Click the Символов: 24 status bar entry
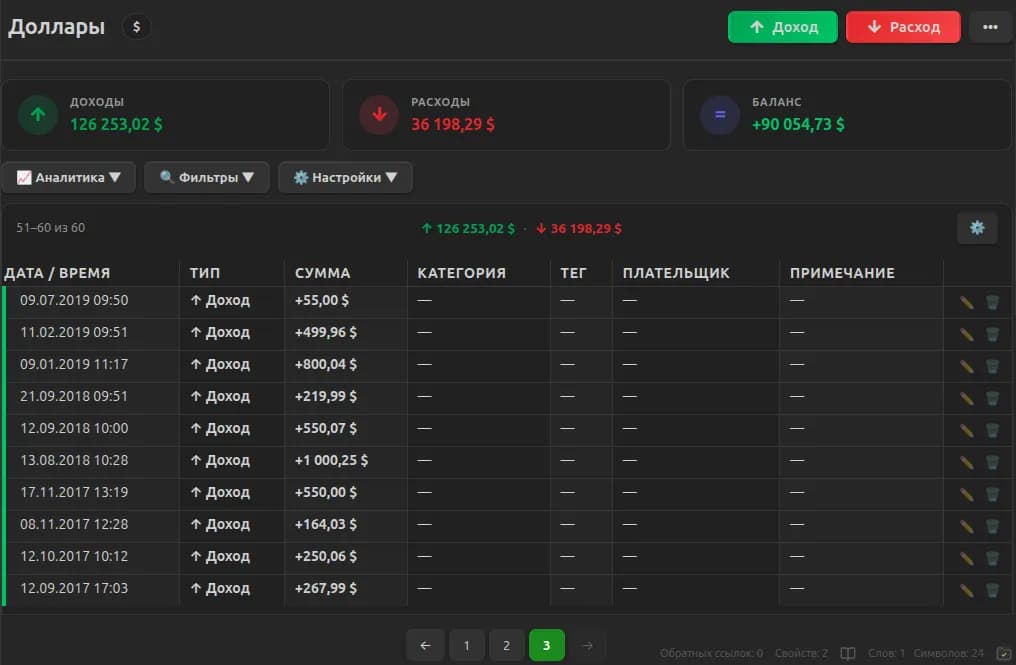This screenshot has height=665, width=1016. (x=948, y=653)
